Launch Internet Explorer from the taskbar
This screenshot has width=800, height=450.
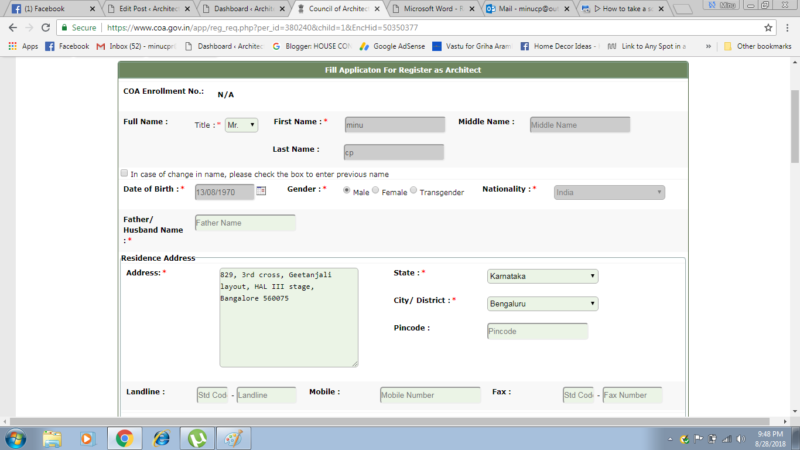click(160, 438)
